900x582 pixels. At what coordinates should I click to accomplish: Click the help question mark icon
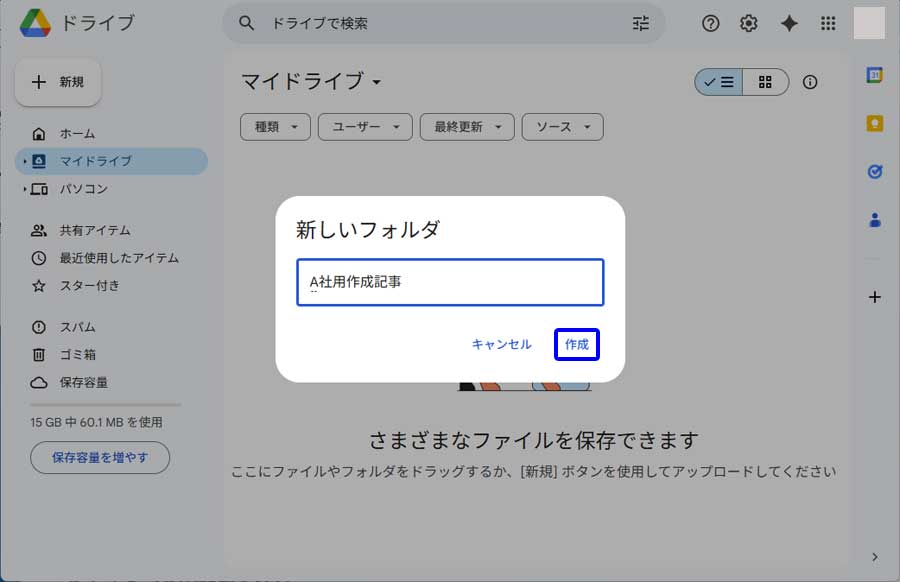pos(711,24)
